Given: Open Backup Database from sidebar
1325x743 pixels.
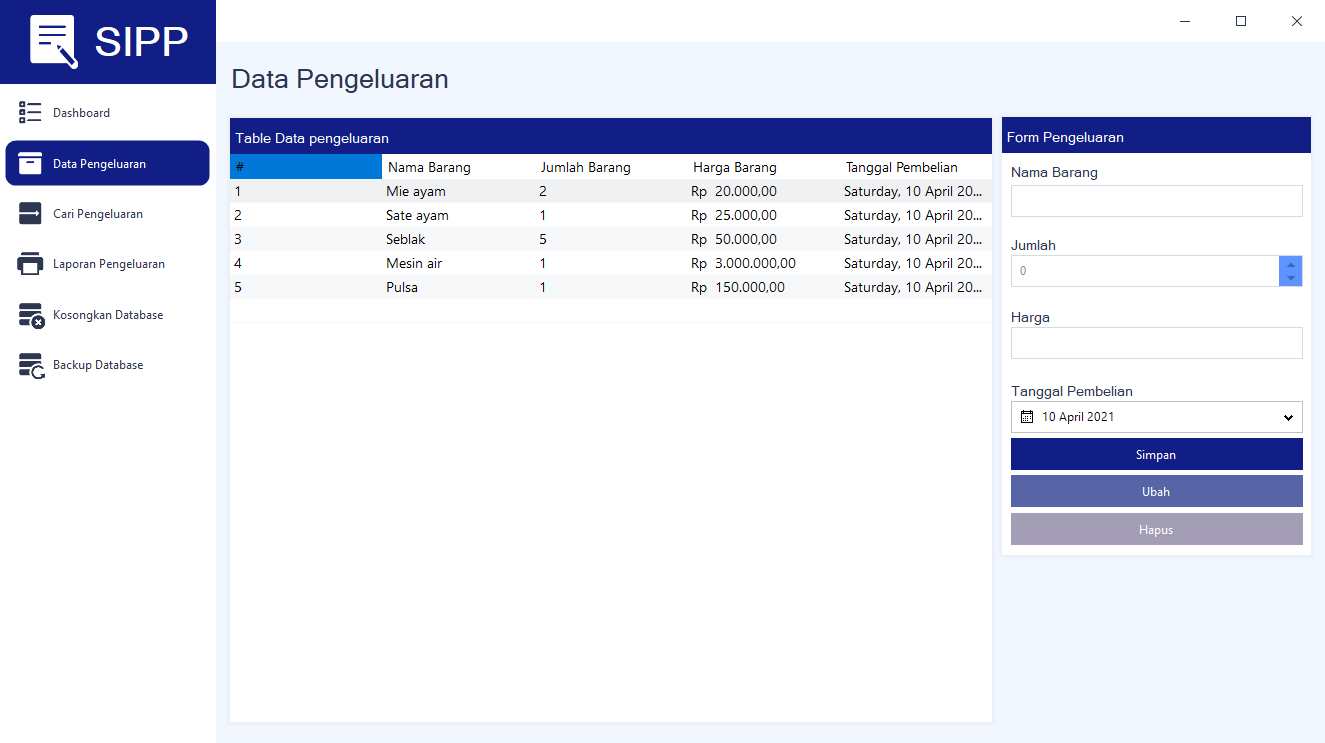Looking at the screenshot, I should tap(108, 365).
